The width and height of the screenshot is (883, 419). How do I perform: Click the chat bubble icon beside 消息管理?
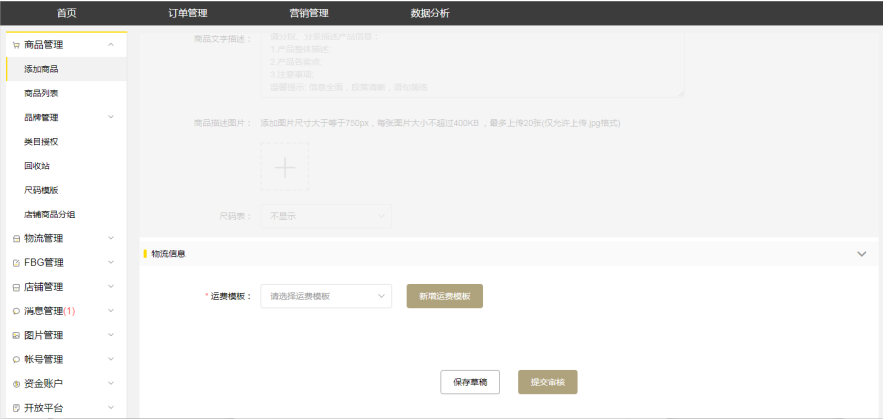click(16, 311)
